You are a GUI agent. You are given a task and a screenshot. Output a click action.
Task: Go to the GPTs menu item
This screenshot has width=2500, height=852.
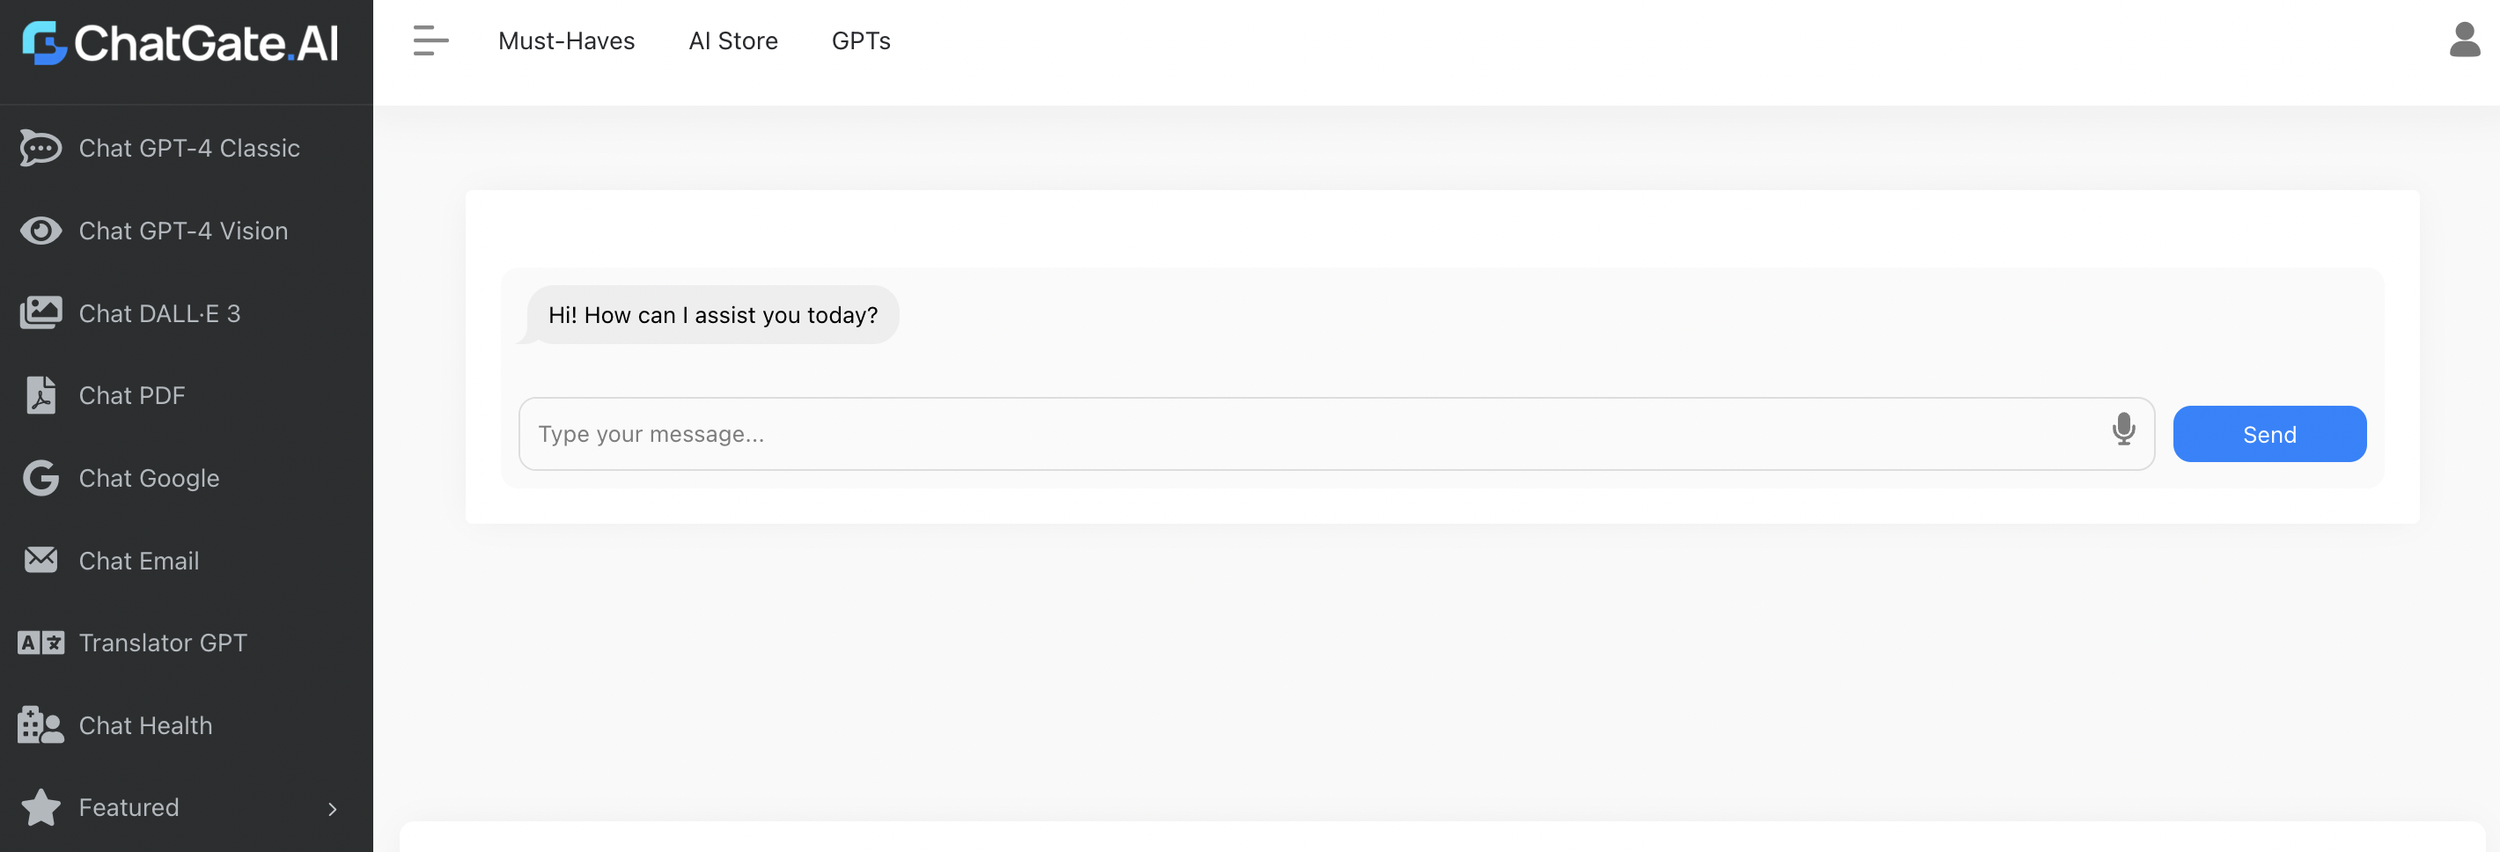[x=861, y=41]
